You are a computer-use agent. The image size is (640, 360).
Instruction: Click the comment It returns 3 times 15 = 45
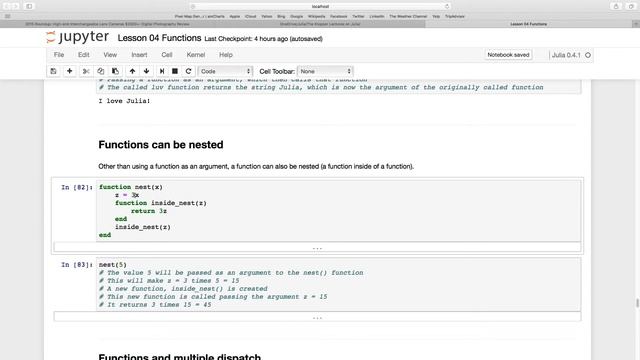click(155, 304)
